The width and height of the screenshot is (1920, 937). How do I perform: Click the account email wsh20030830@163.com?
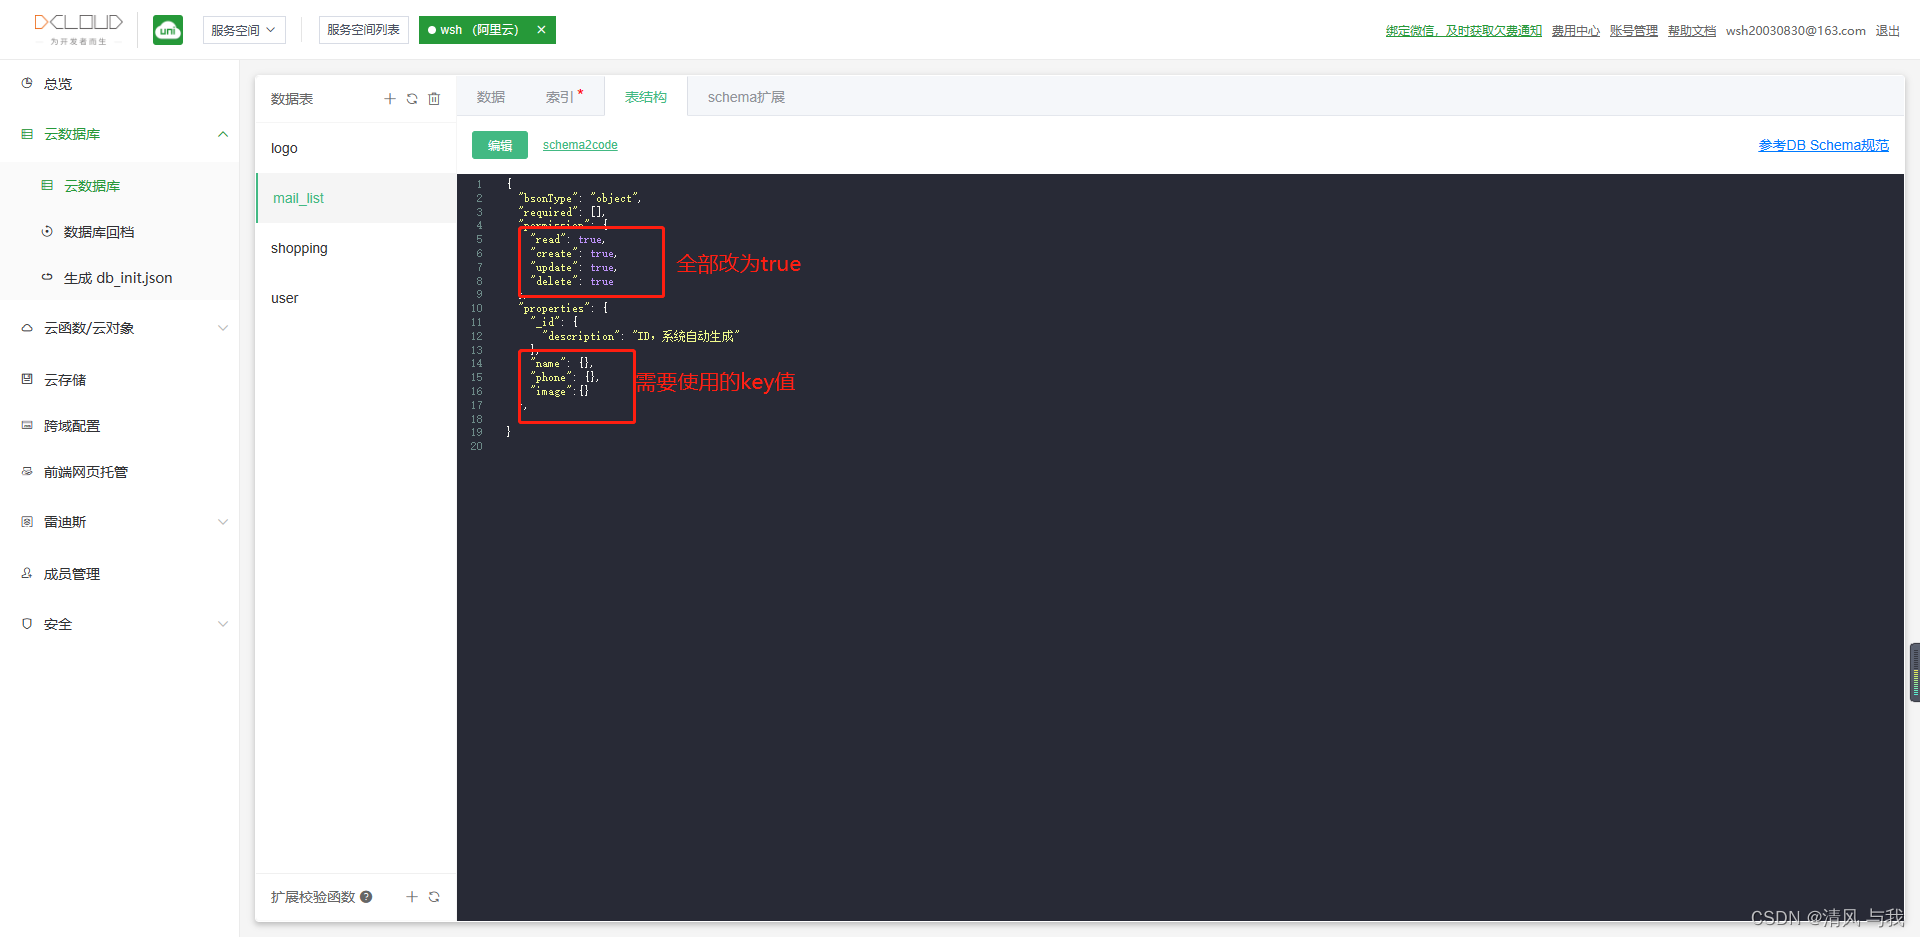click(x=1795, y=31)
